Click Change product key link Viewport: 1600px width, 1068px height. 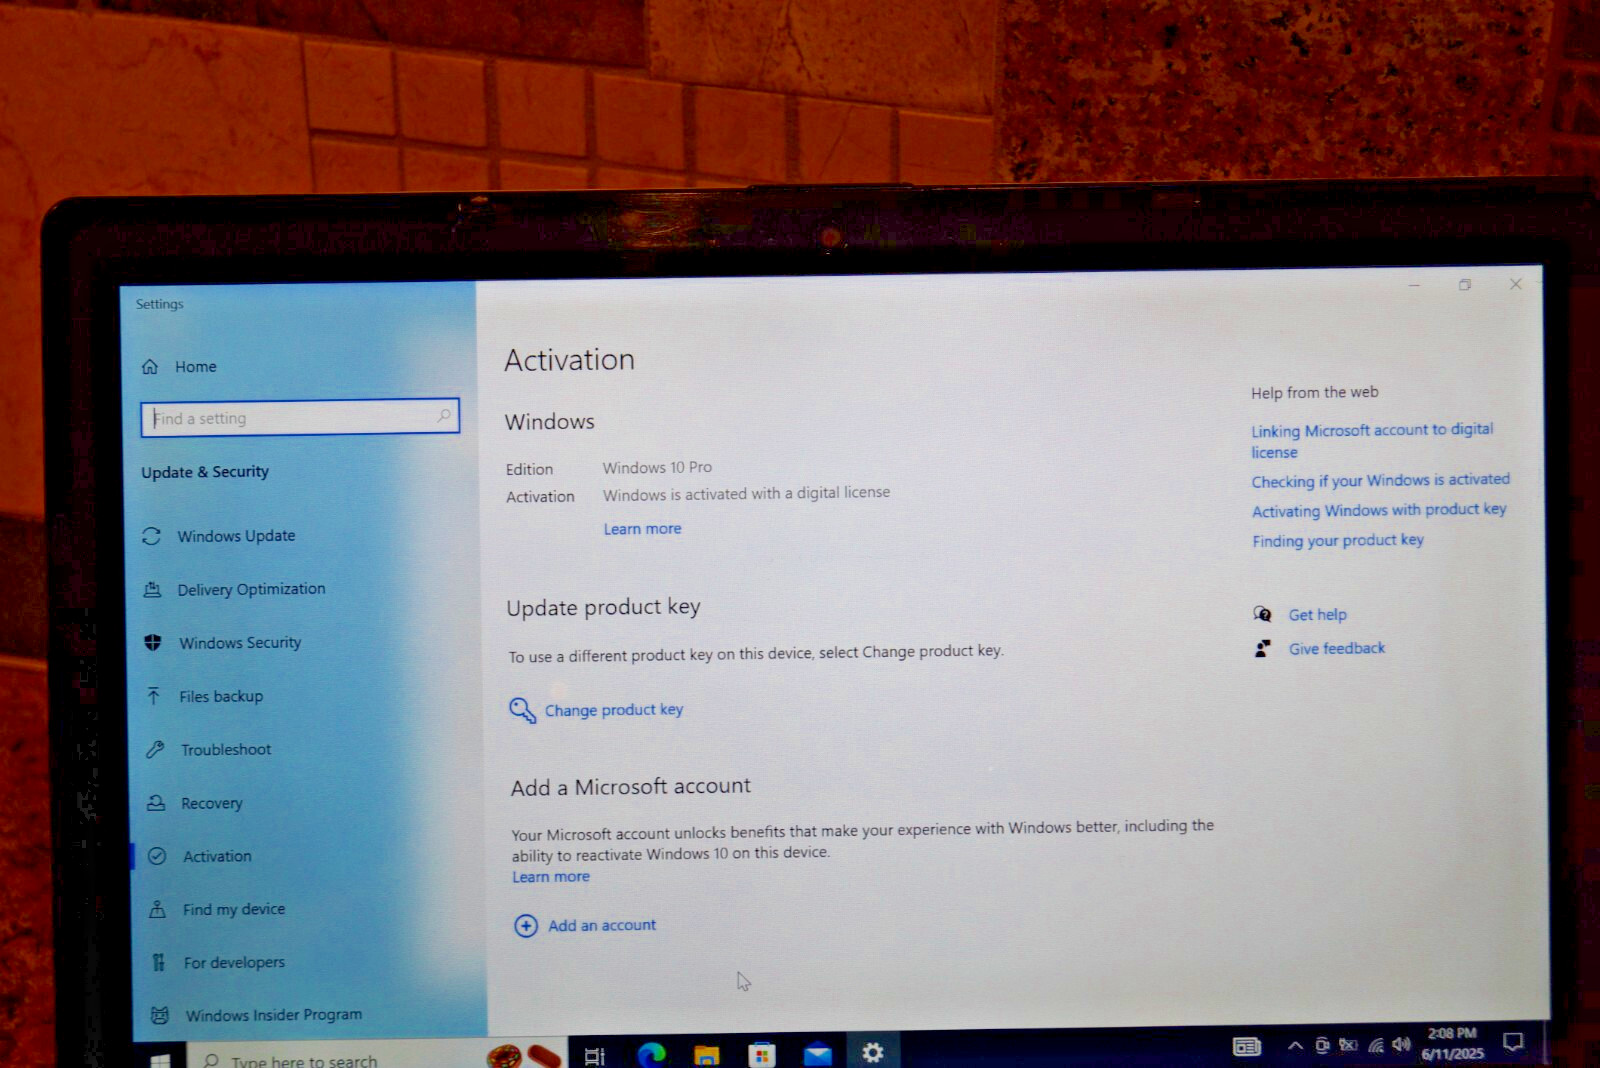coord(614,710)
